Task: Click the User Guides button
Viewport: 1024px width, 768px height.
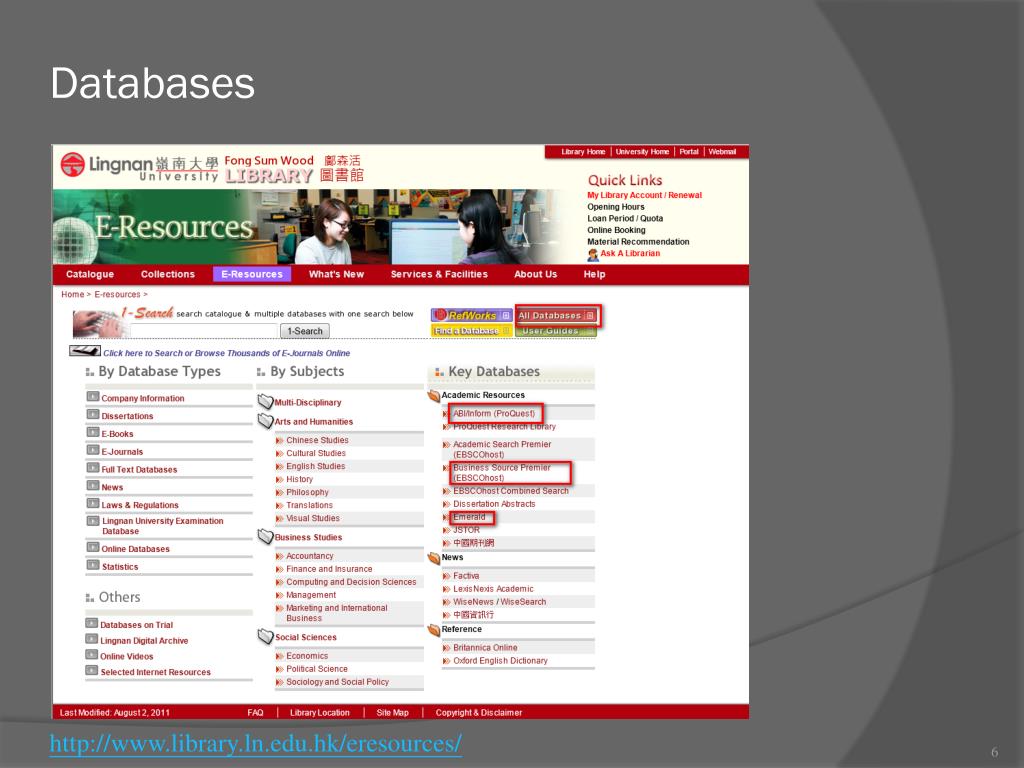Action: click(556, 330)
